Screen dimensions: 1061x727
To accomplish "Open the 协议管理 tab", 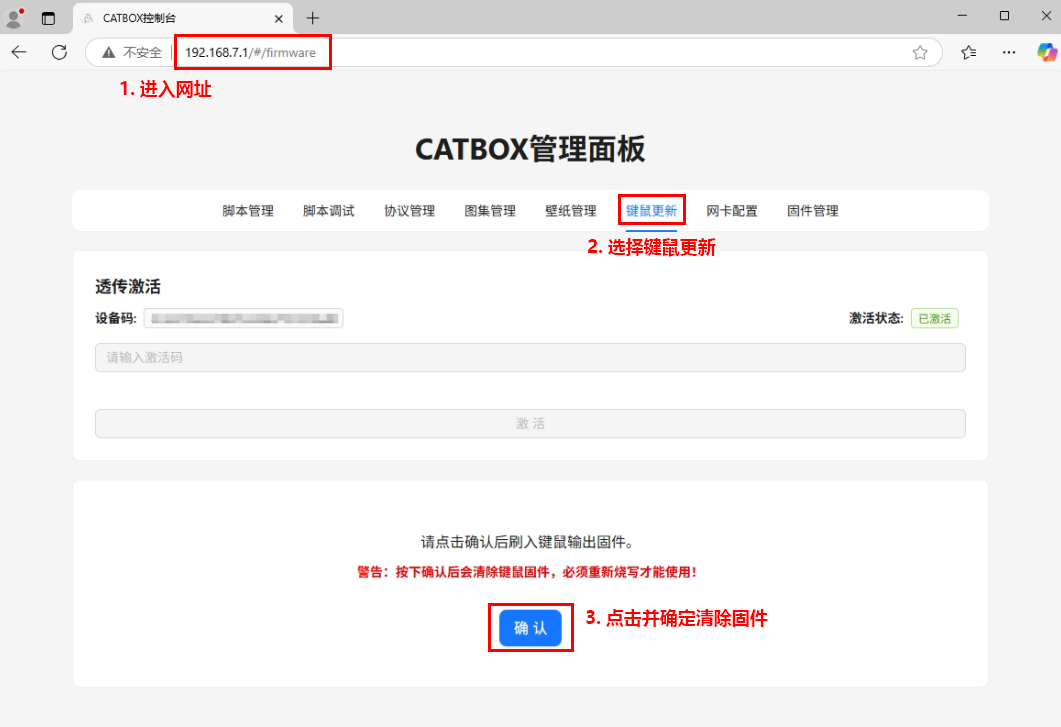I will click(x=409, y=211).
